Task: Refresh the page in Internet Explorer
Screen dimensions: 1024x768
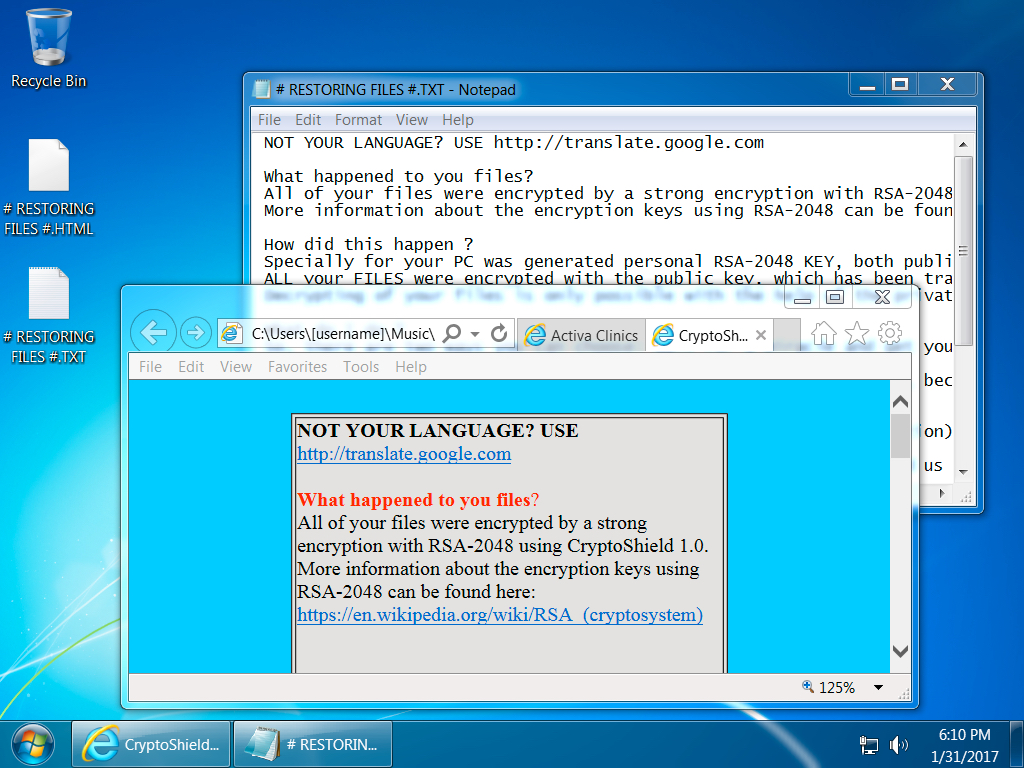Action: [499, 334]
